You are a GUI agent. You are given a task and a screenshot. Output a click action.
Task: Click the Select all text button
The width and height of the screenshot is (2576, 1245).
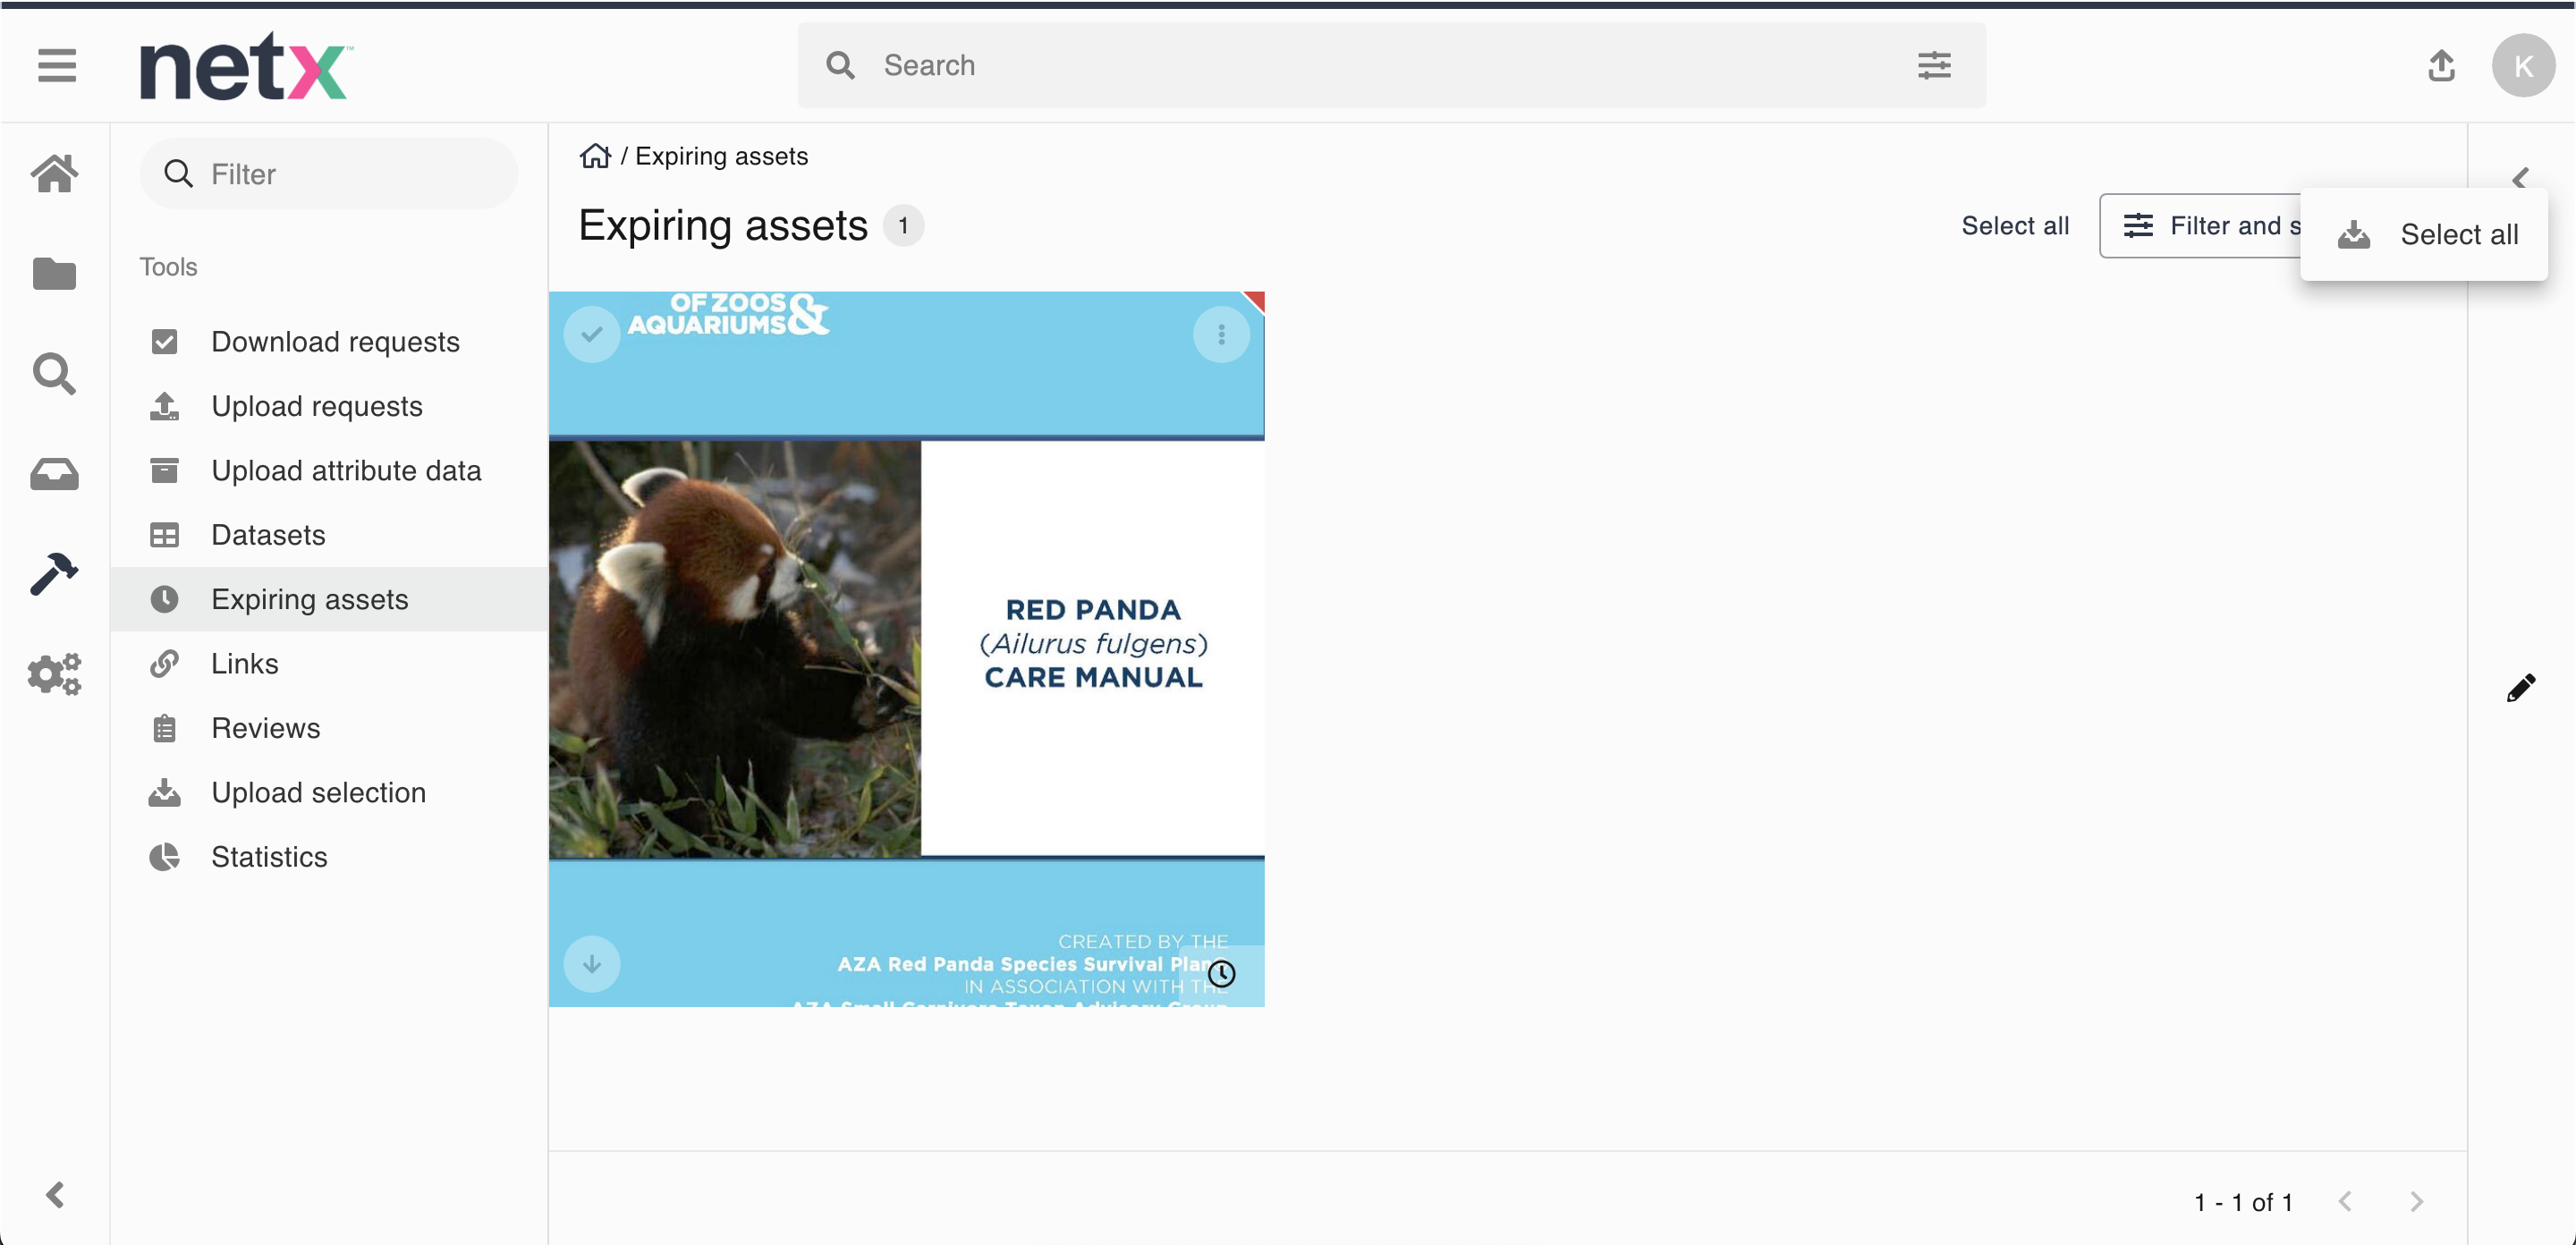(x=2014, y=226)
